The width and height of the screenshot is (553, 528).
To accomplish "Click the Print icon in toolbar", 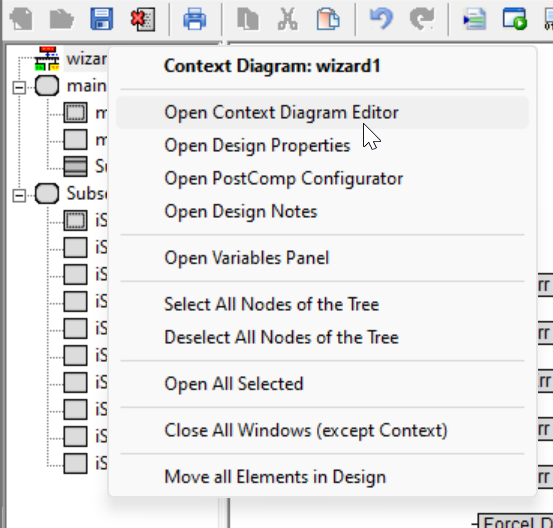I will click(195, 19).
